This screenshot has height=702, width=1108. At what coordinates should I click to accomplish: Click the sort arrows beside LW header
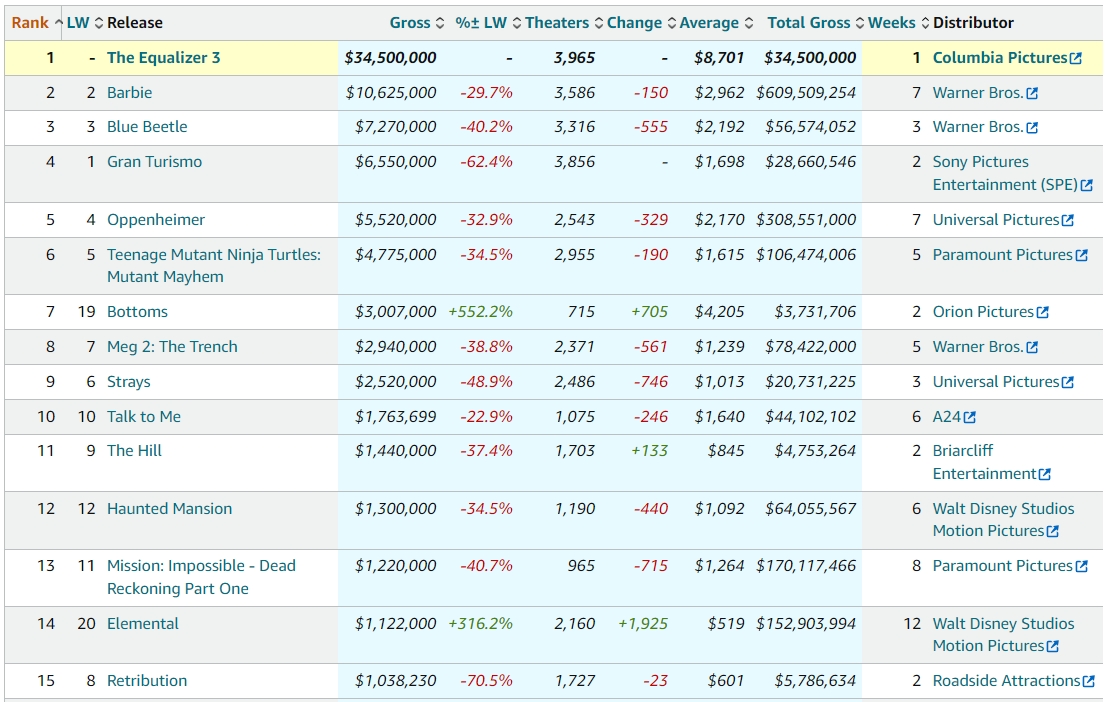point(99,23)
